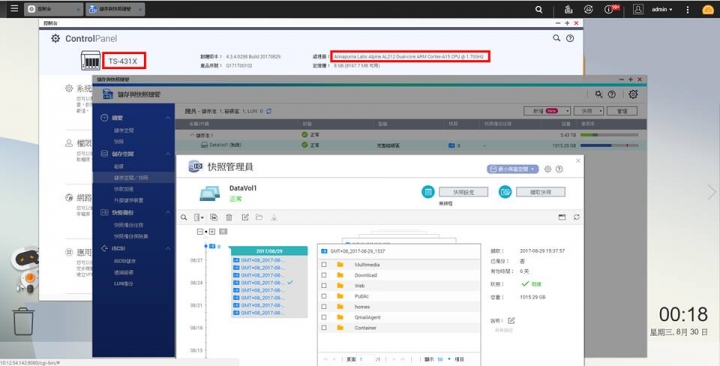Open the QTS main menu hamburger icon
720x366 pixels.
point(14,9)
